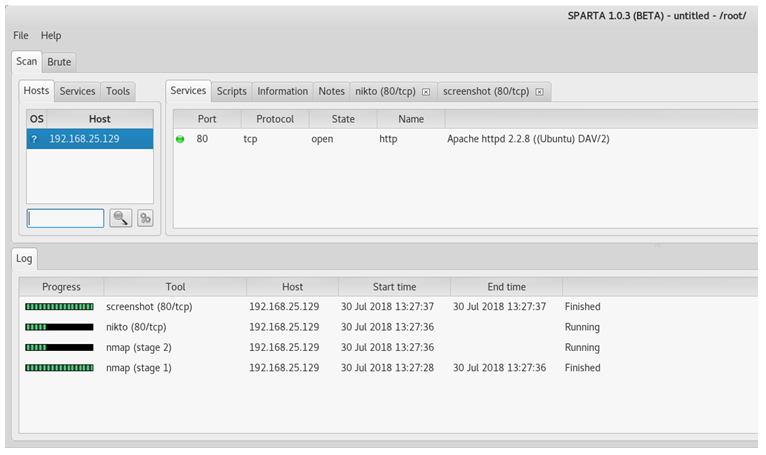Image resolution: width=766 pixels, height=455 pixels.
Task: Sort log by Tool column header
Action: pos(175,287)
